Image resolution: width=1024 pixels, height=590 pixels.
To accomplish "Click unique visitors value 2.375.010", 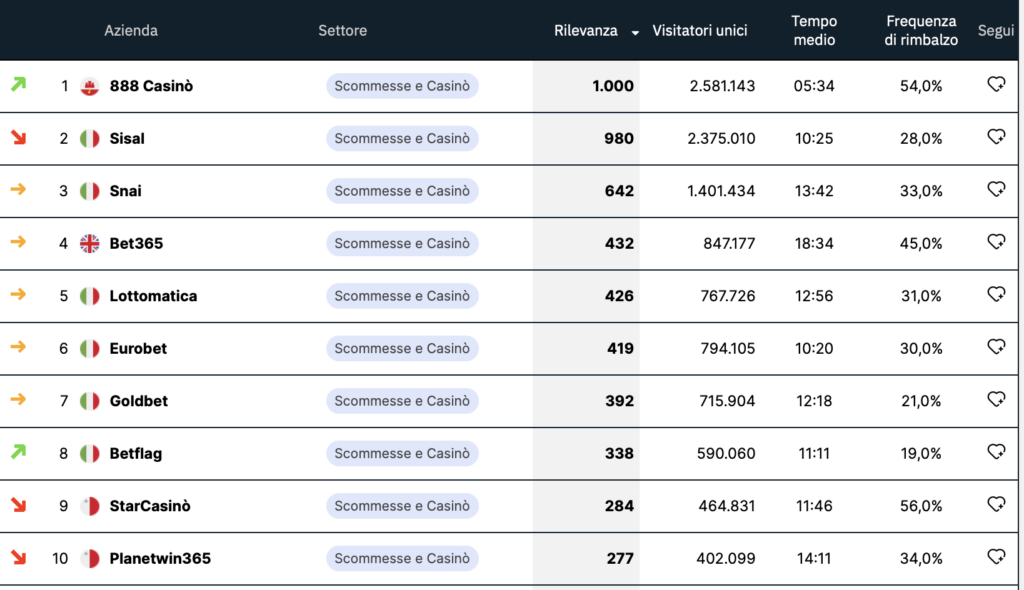I will pos(721,139).
